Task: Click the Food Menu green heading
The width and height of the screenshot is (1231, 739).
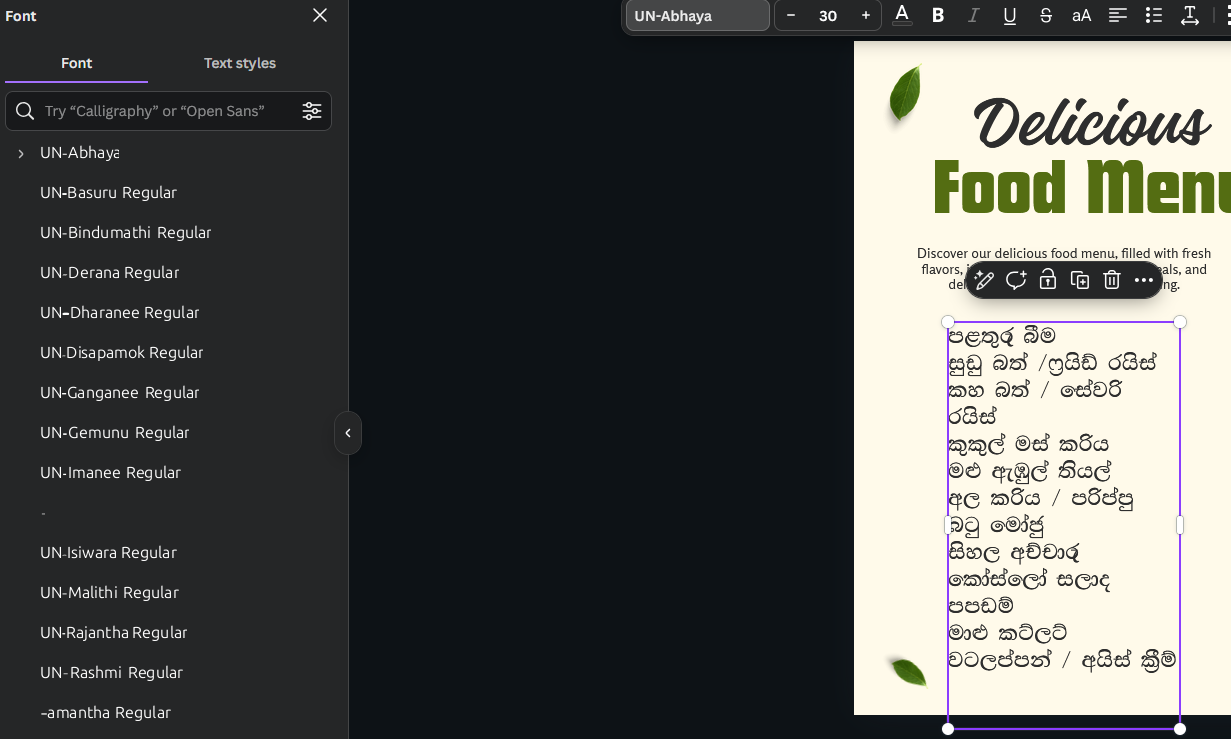Action: [1082, 188]
